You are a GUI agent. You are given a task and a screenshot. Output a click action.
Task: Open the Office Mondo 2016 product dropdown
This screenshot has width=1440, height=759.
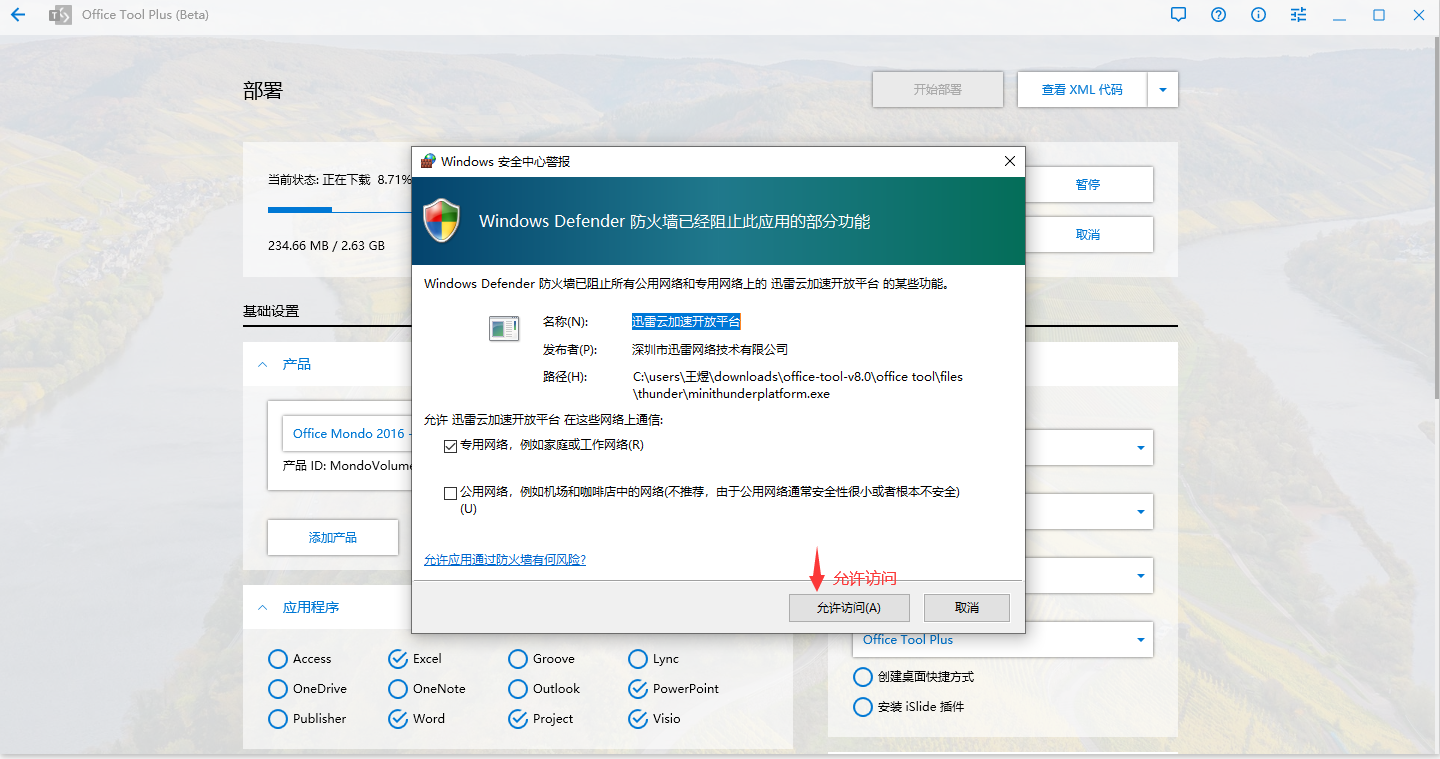tap(347, 434)
